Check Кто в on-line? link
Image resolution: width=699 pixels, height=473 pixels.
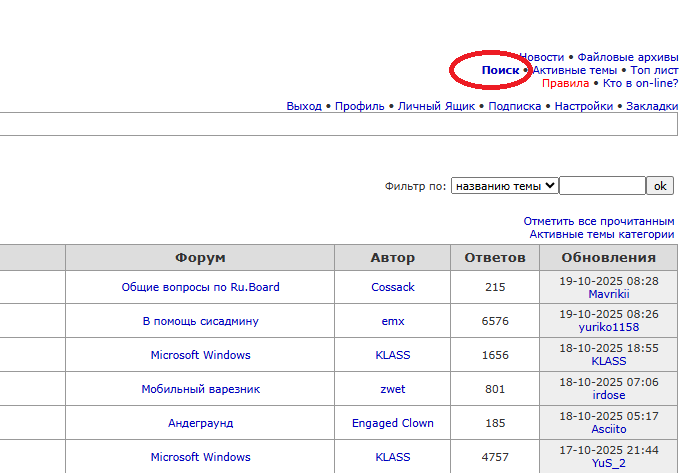pos(640,83)
